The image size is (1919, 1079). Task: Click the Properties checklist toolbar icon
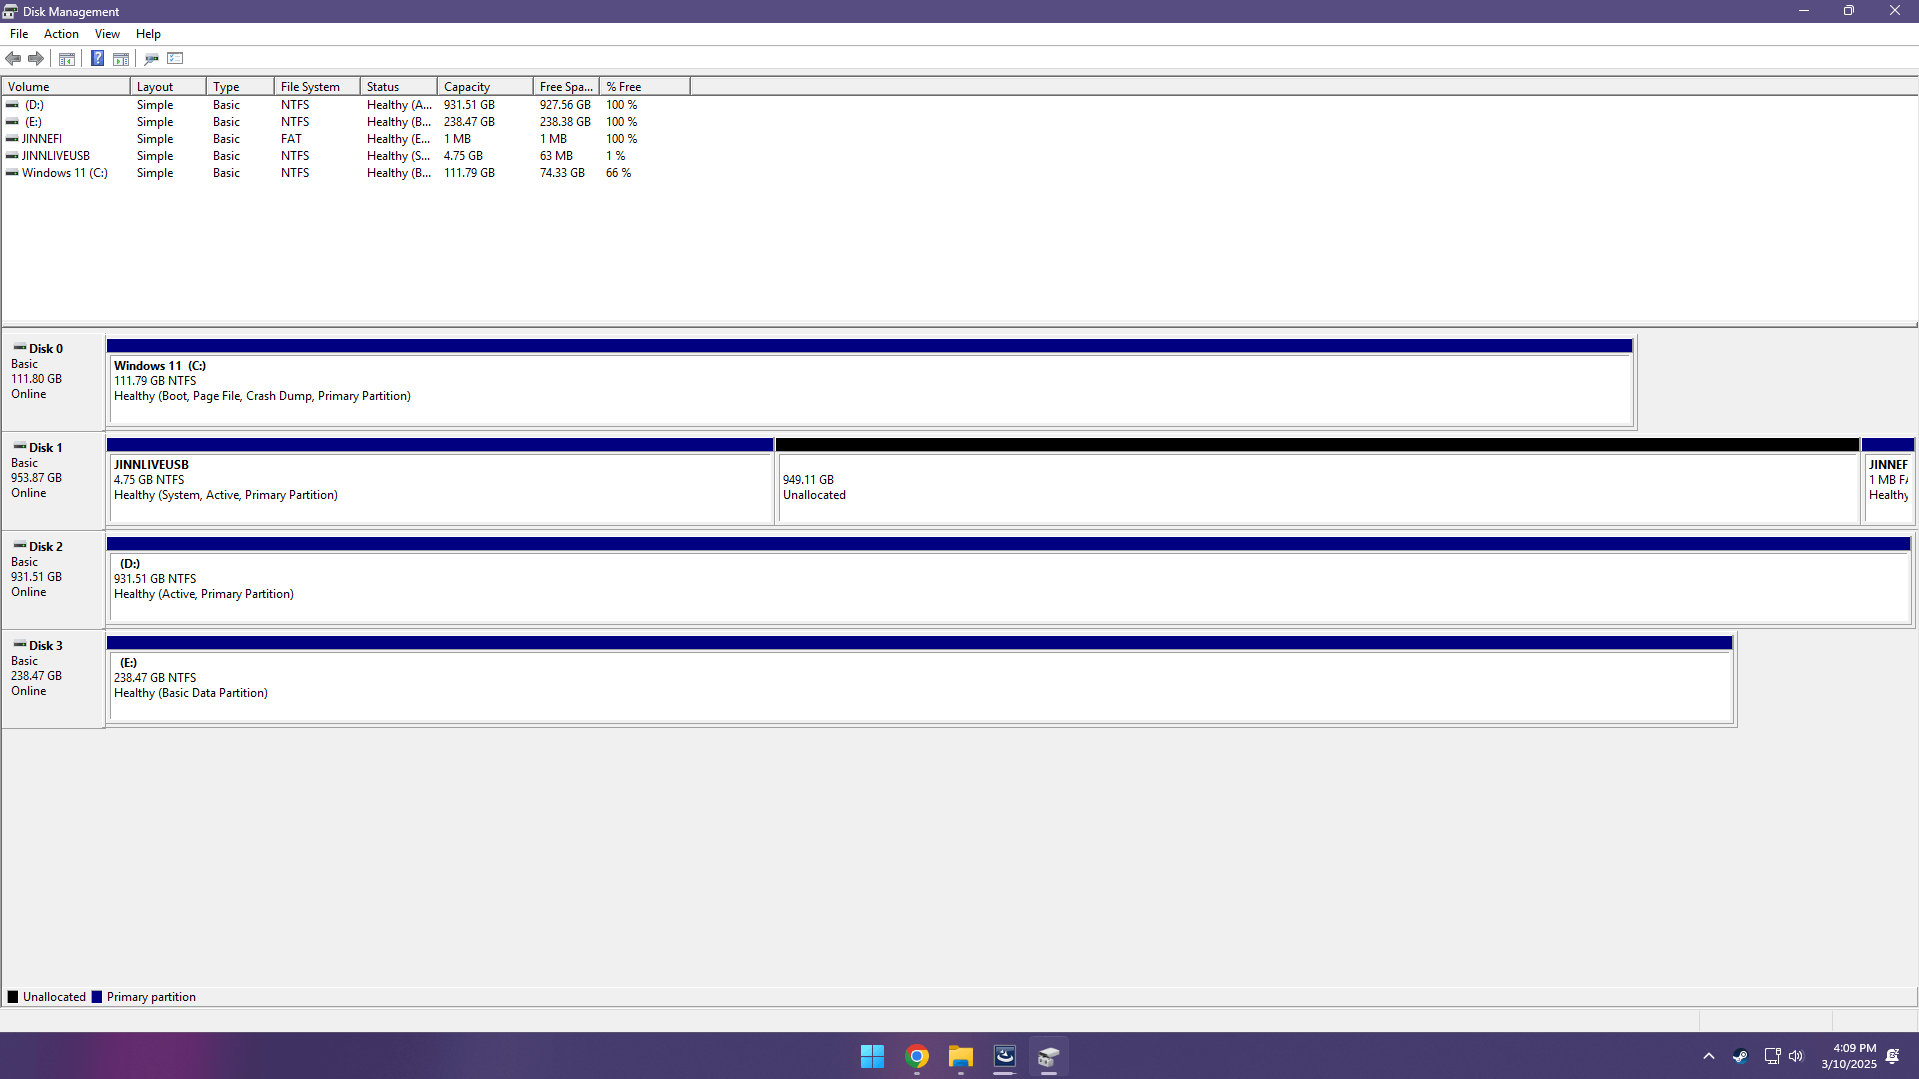pos(175,58)
